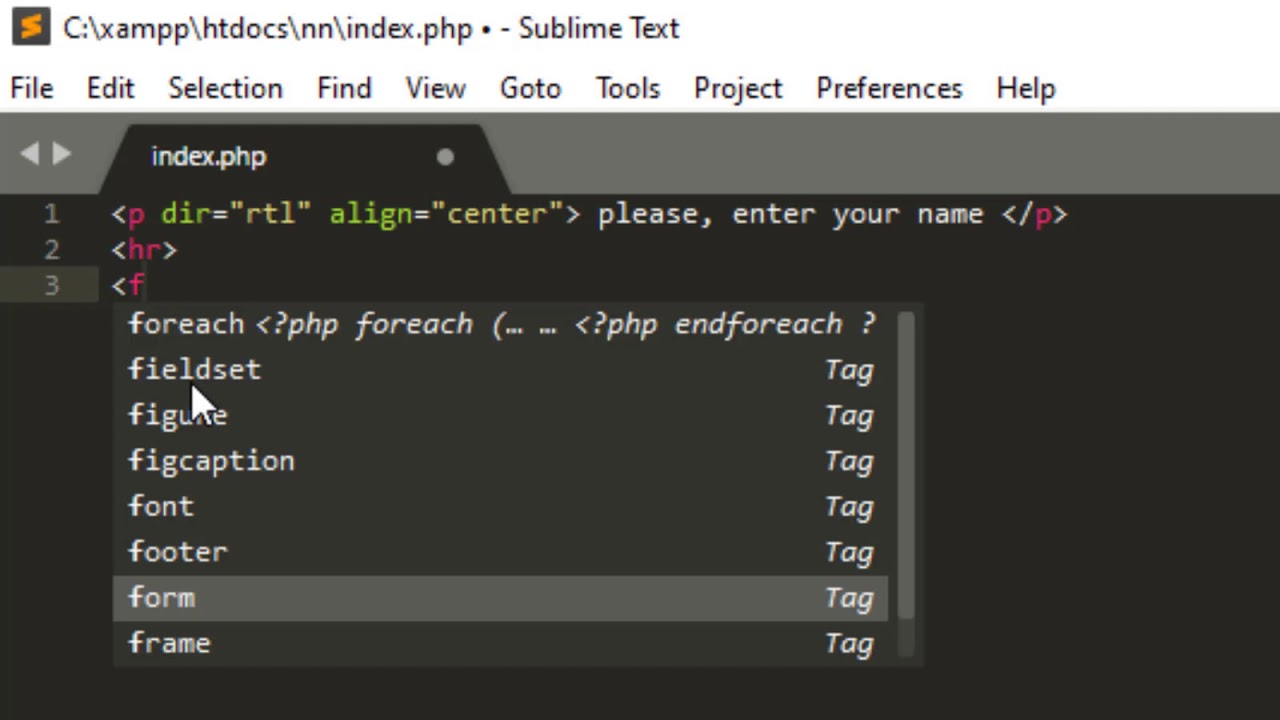Screen dimensions: 1280x720
Task: Choose the form tag completion
Action: tap(500, 598)
